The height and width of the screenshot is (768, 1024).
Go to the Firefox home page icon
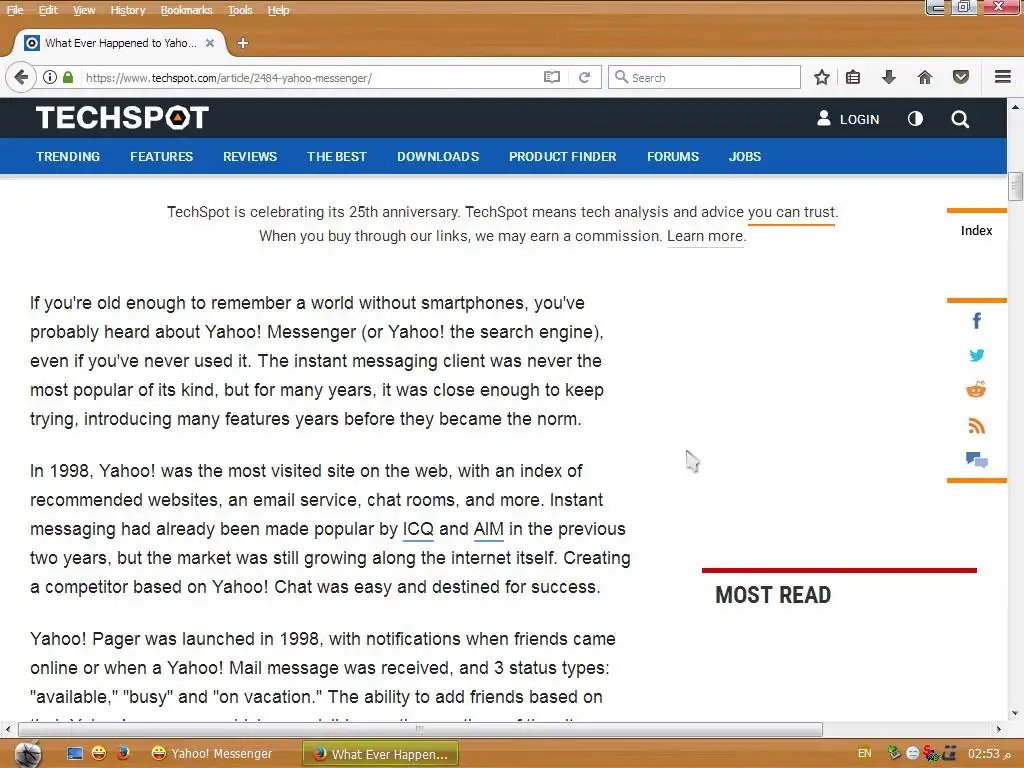pyautogui.click(x=925, y=77)
